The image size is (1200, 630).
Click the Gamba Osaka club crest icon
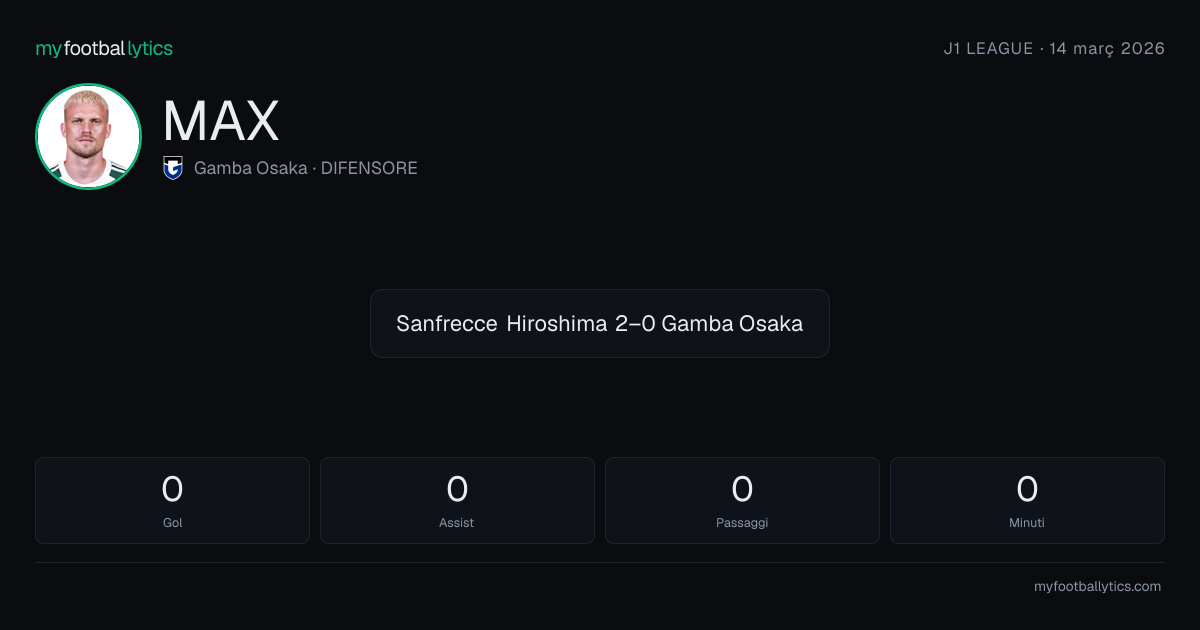click(x=173, y=168)
